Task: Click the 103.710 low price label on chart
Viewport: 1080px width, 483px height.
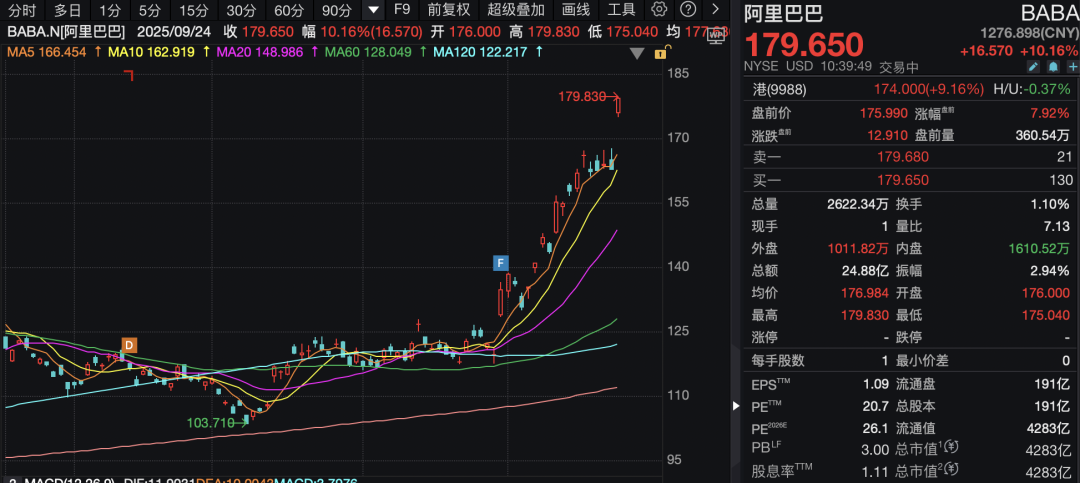Action: [211, 423]
